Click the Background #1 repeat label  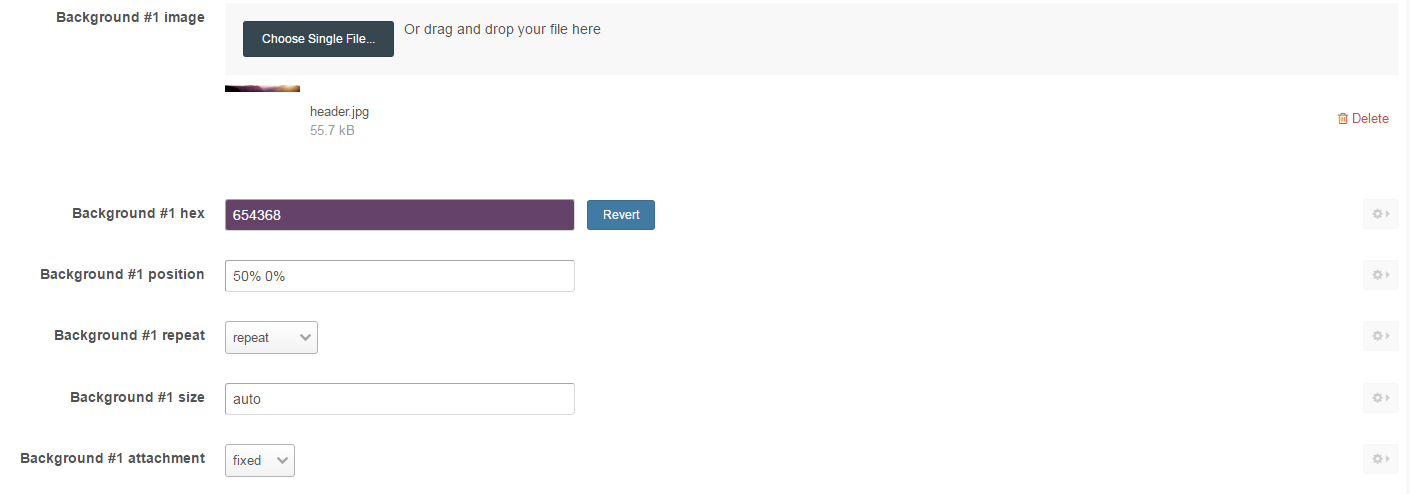click(x=129, y=335)
